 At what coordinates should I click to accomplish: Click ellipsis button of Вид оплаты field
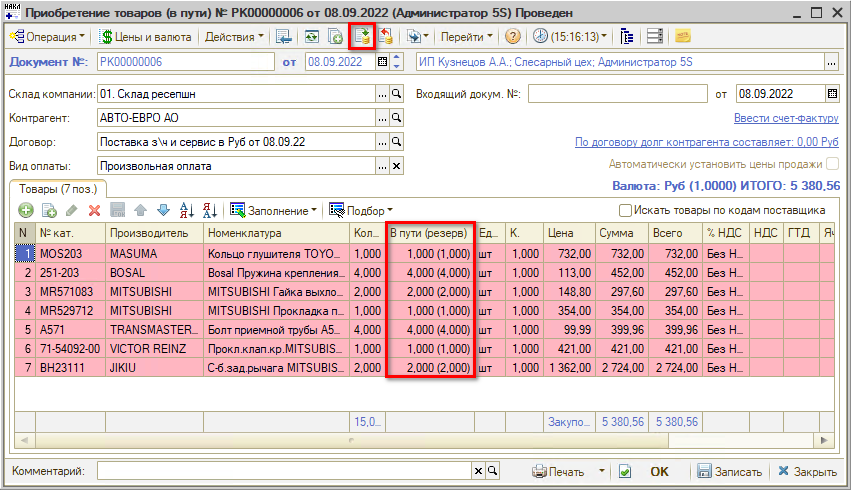click(383, 166)
